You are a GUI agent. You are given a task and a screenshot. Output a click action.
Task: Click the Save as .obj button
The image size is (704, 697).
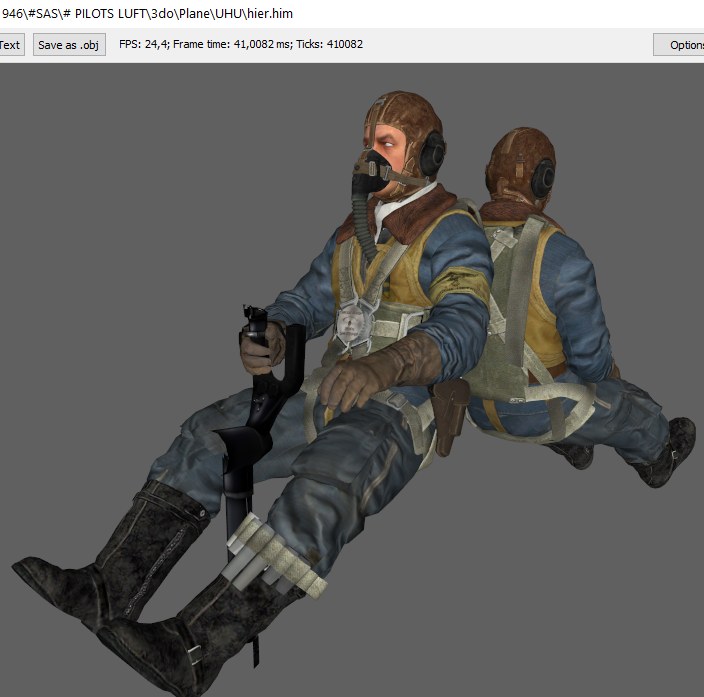(69, 44)
